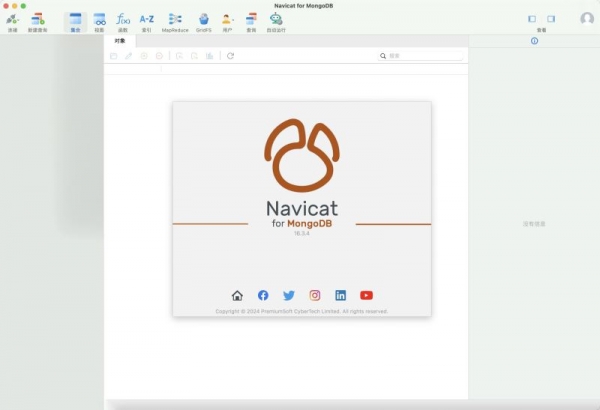Toggle the right information pane view button
Viewport: 600px width, 410px height.
(551, 19)
